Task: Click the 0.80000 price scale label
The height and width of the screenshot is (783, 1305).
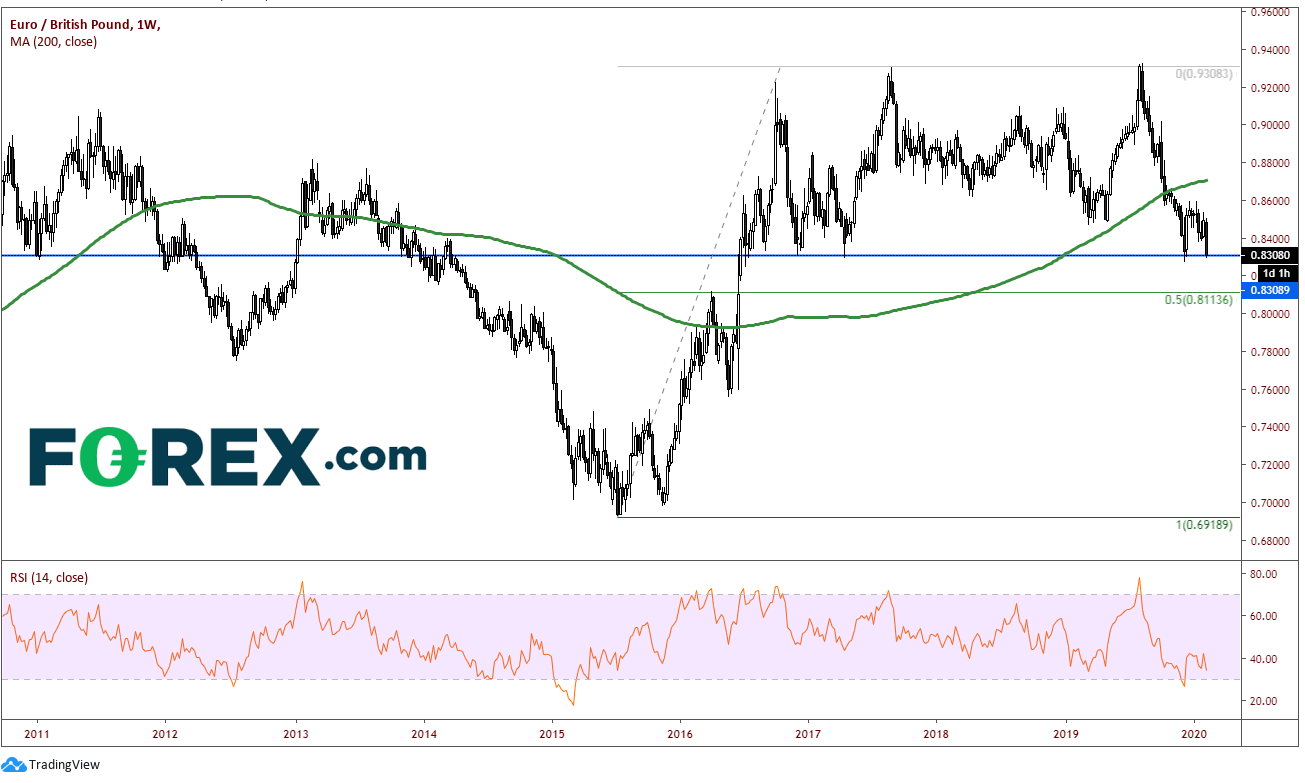Action: pos(1272,314)
